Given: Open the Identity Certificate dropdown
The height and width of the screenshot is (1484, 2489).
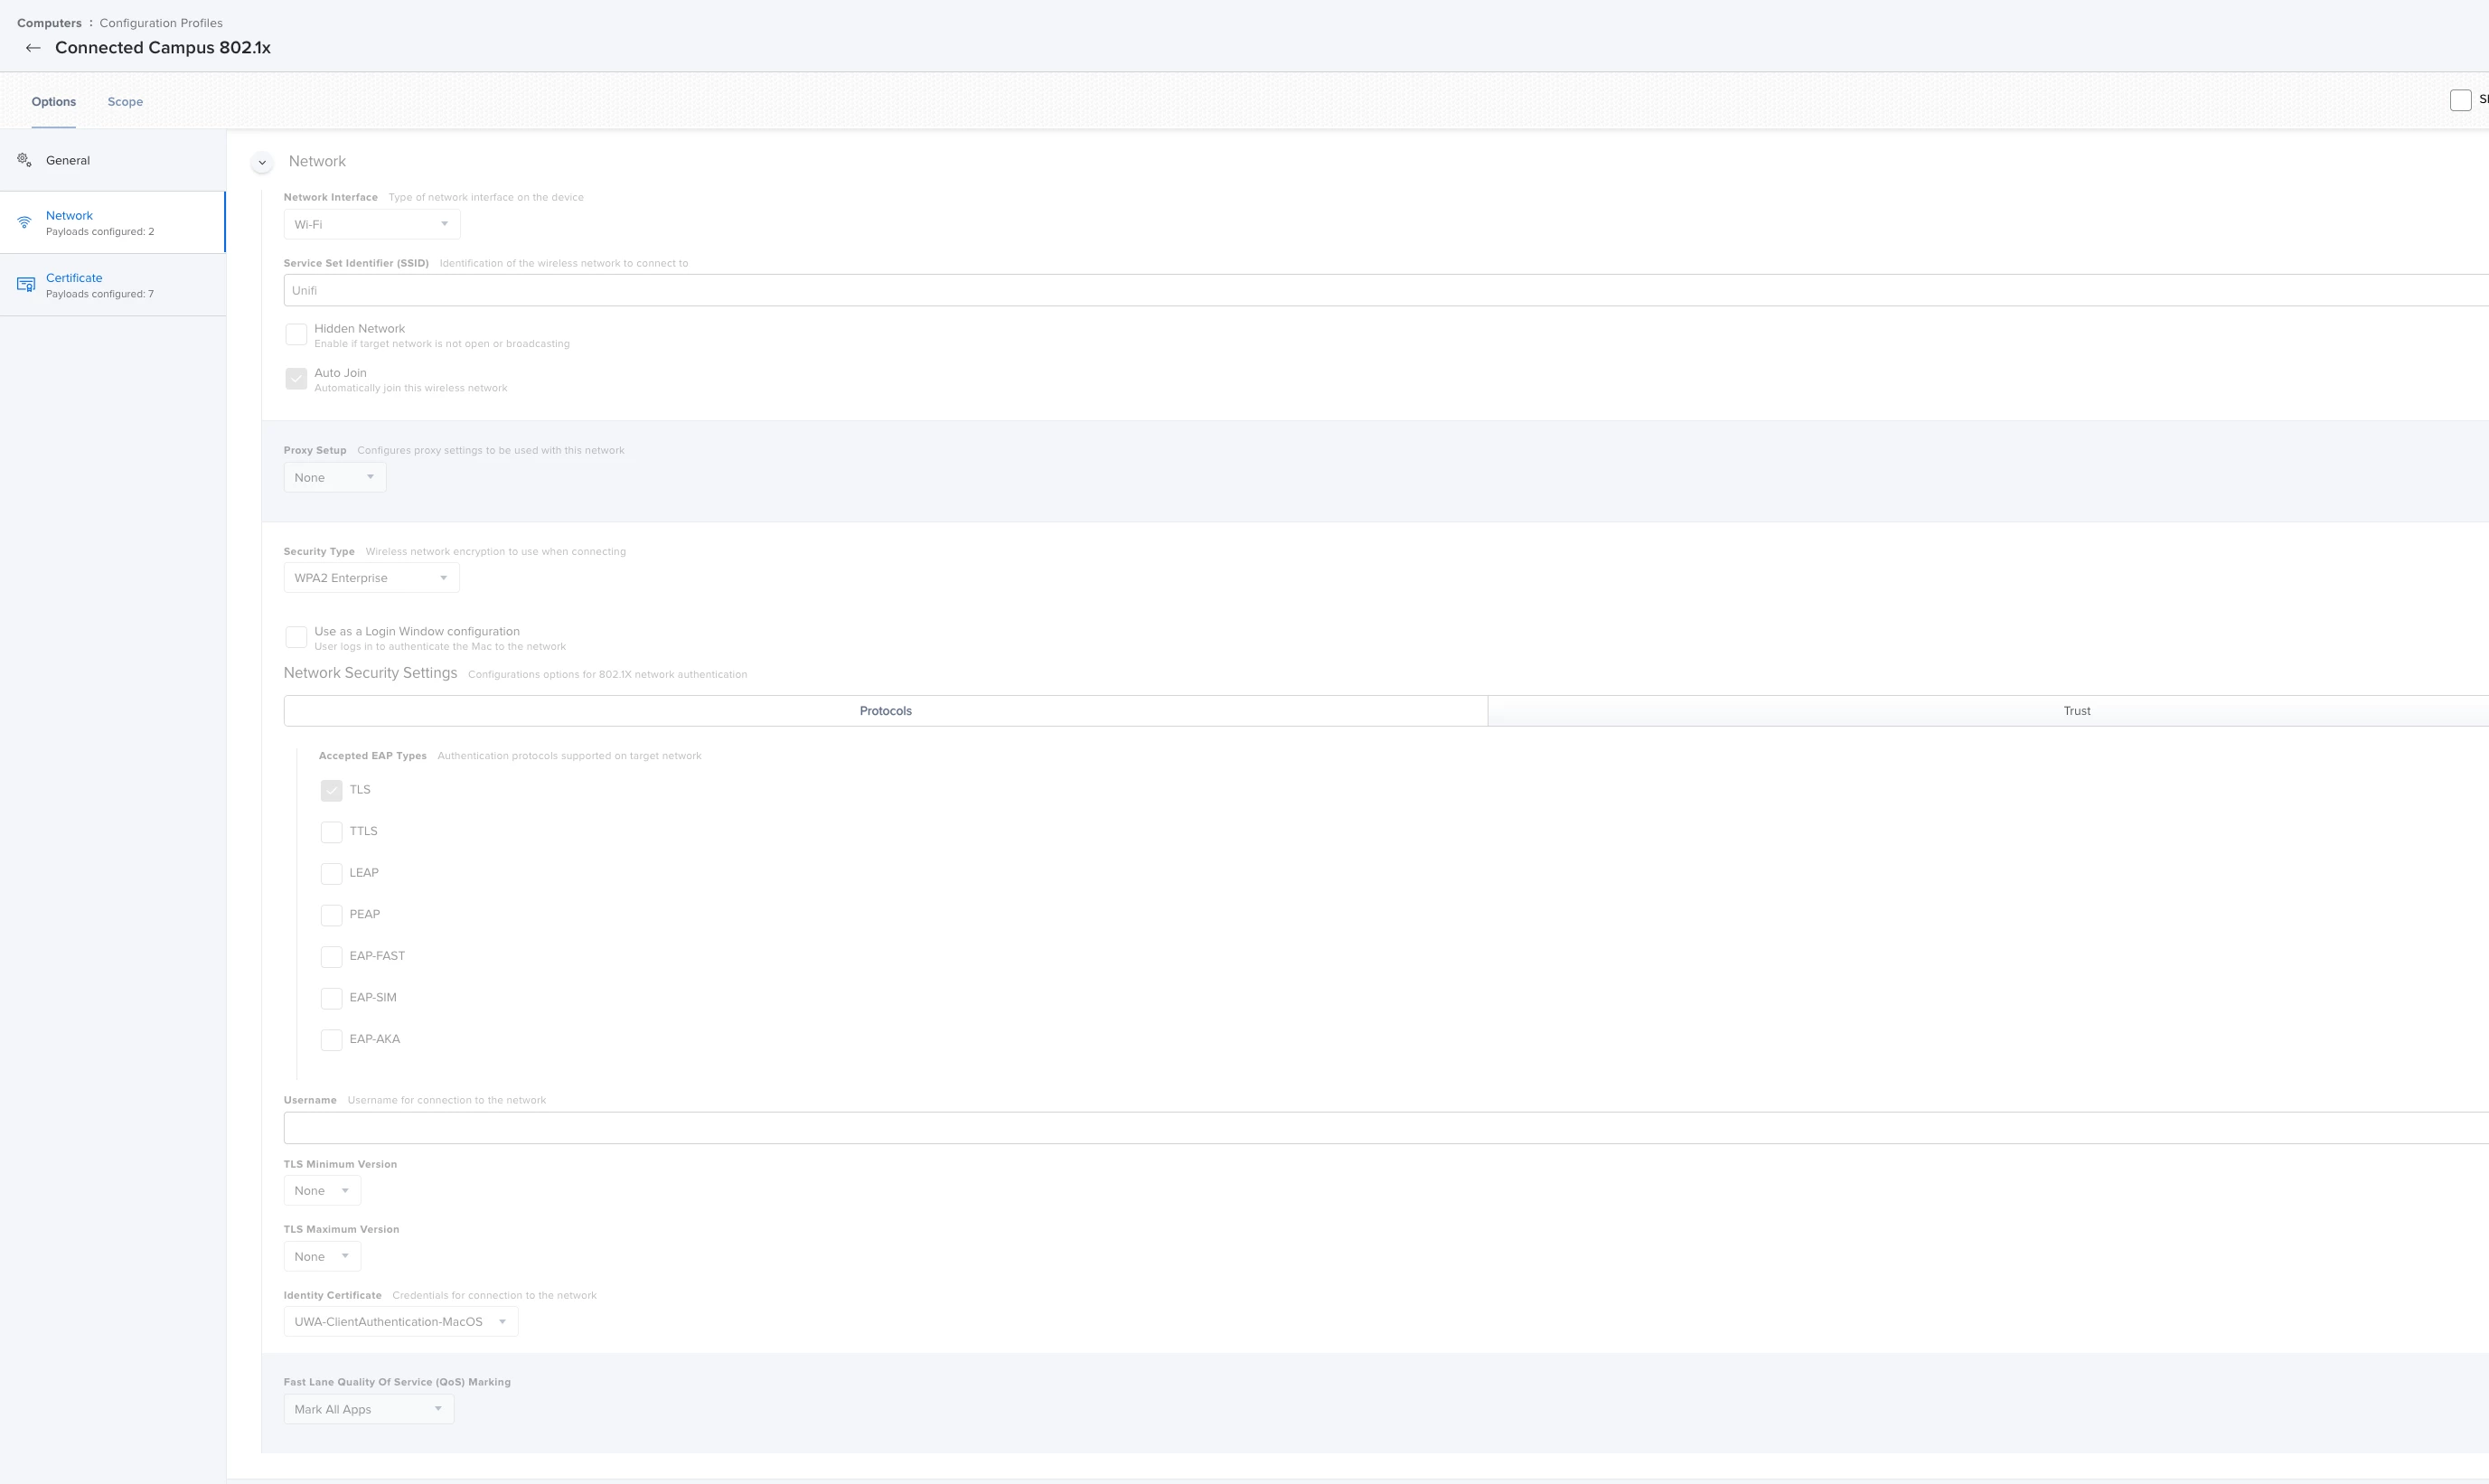Looking at the screenshot, I should click(x=401, y=1322).
